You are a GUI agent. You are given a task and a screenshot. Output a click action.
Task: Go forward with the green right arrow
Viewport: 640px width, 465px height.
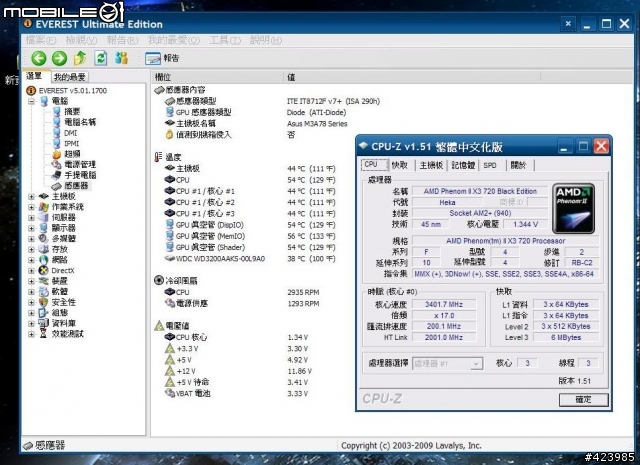[x=60, y=58]
